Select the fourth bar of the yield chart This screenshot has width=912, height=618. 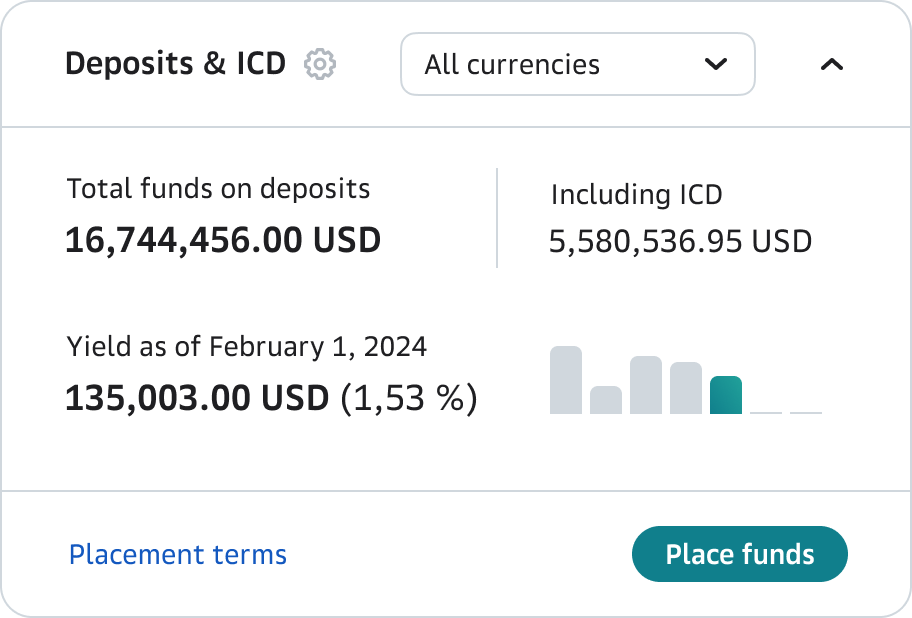[686, 388]
